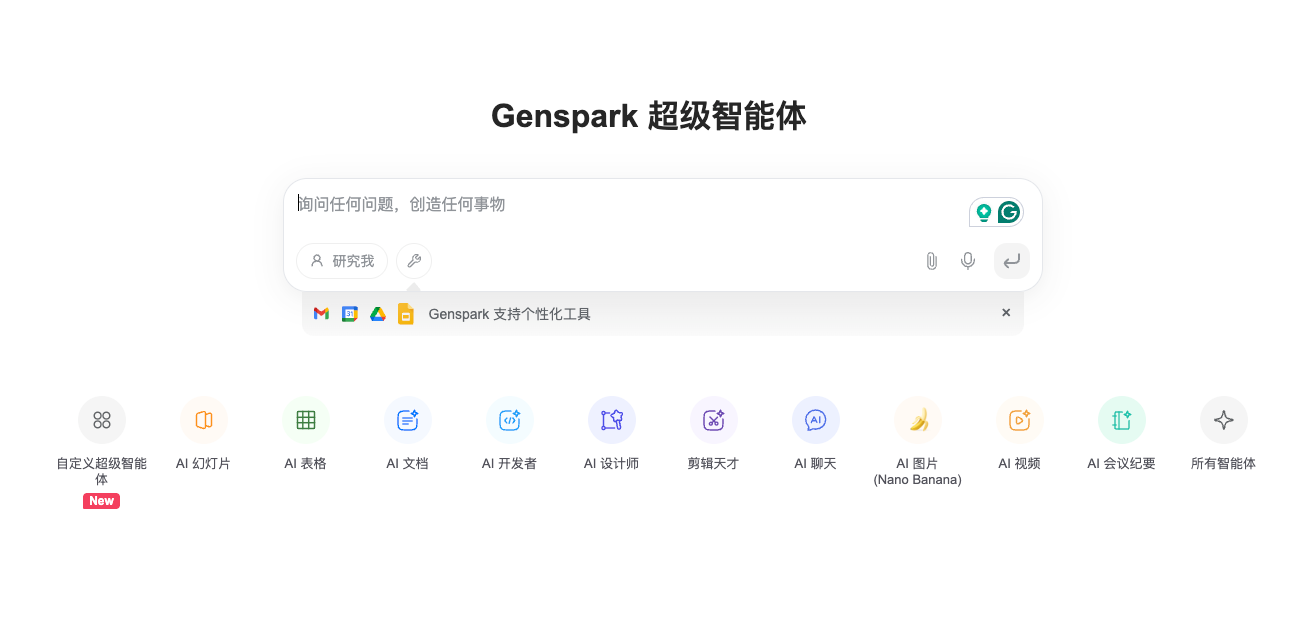Image resolution: width=1291 pixels, height=636 pixels.
Task: Click the 研究我 button
Action: pyautogui.click(x=342, y=261)
